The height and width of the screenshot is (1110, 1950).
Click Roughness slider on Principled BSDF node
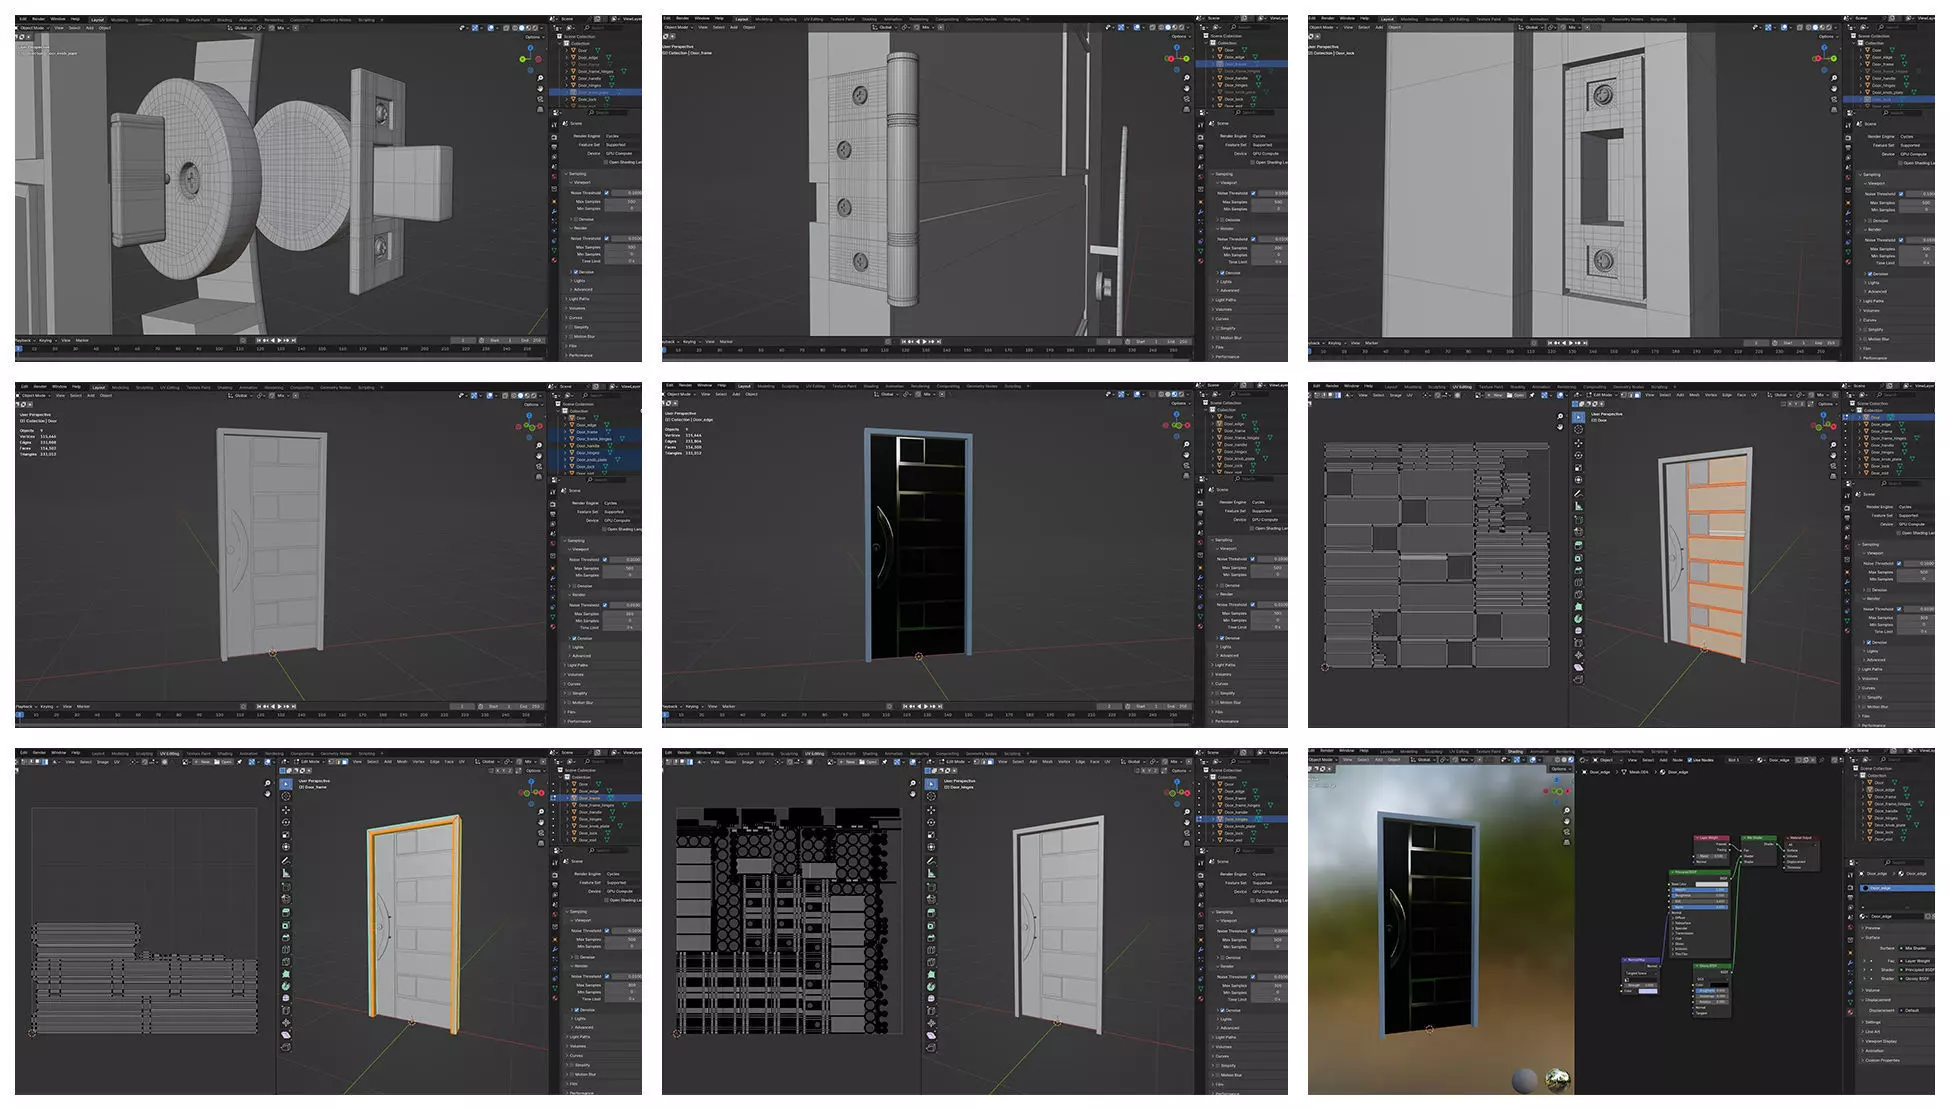[x=1699, y=895]
